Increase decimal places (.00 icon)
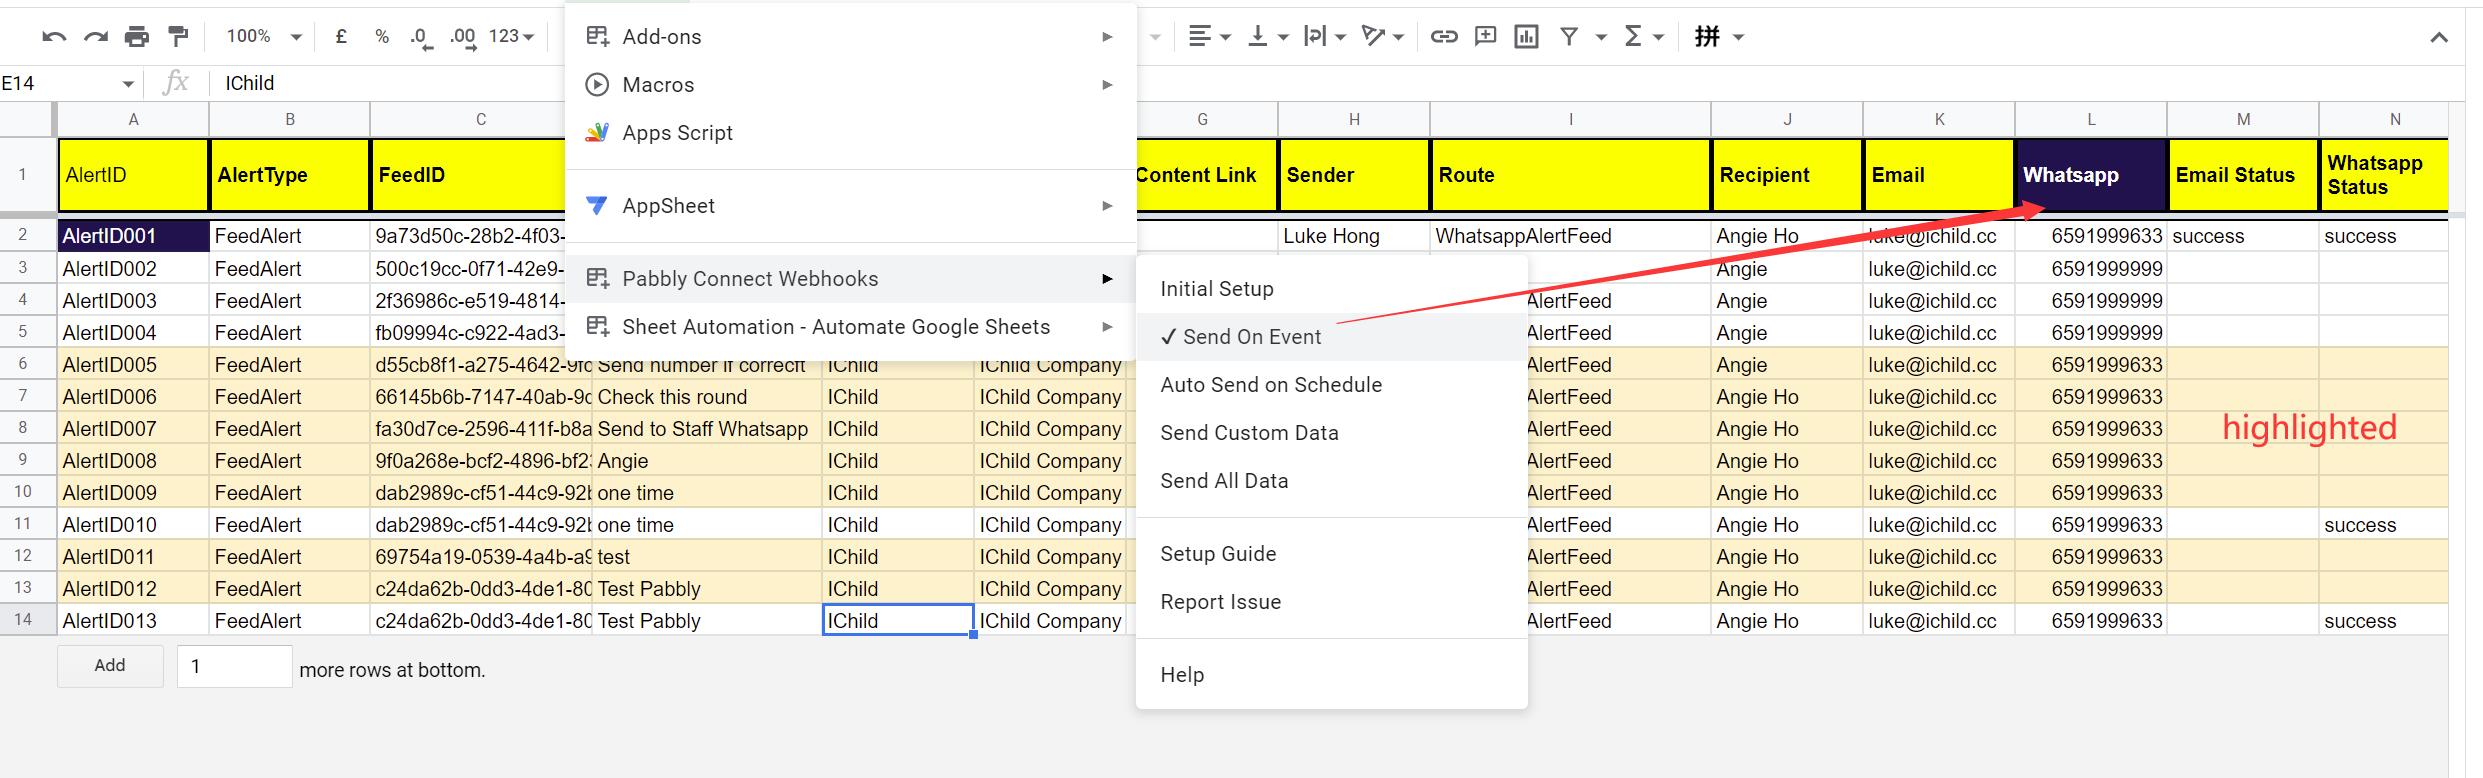Viewport: 2483px width, 778px height. click(462, 38)
